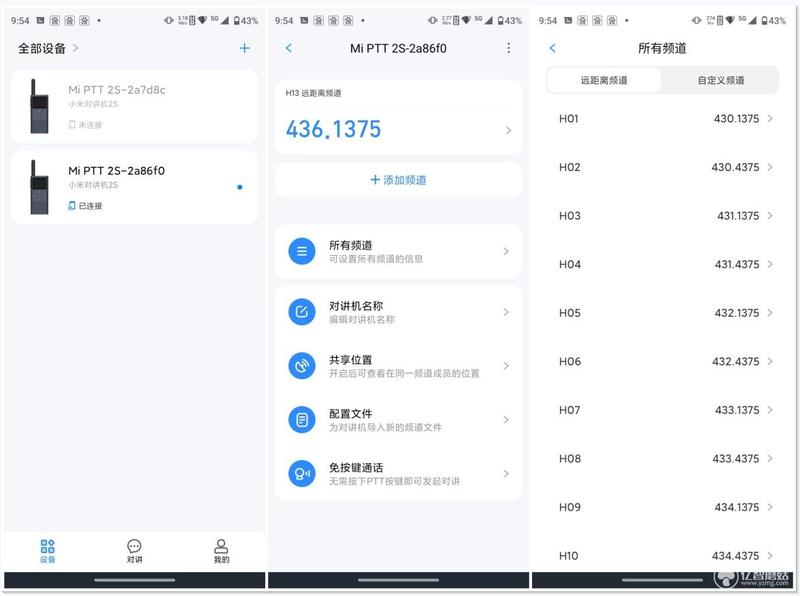
Task: Open the three-dot more options menu
Action: (x=508, y=48)
